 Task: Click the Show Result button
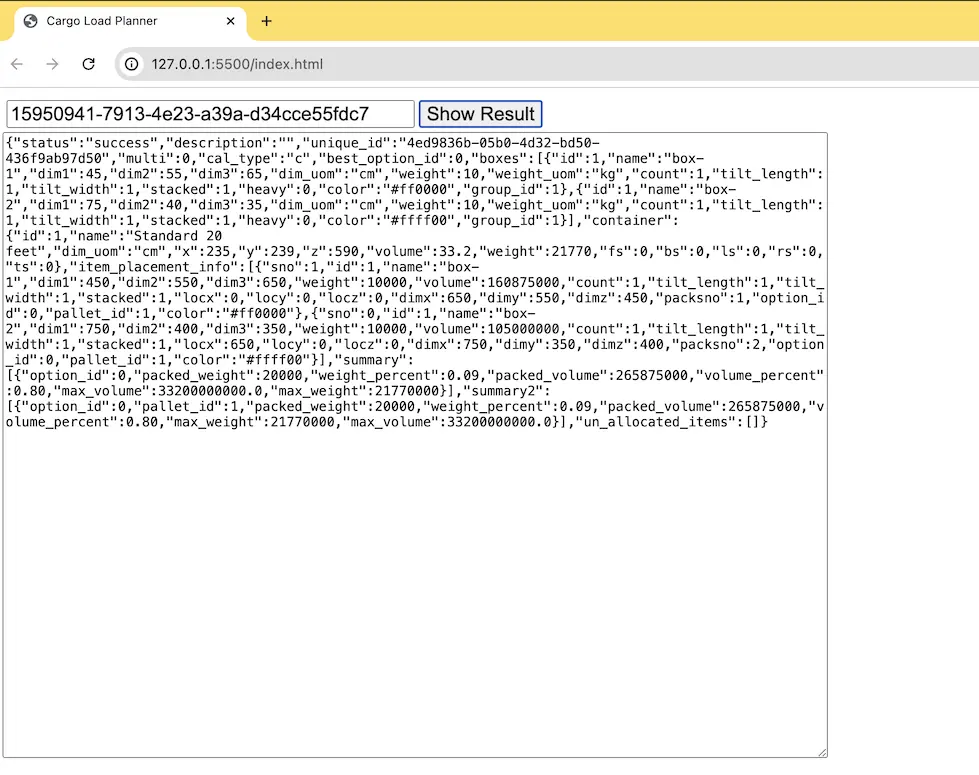[480, 114]
